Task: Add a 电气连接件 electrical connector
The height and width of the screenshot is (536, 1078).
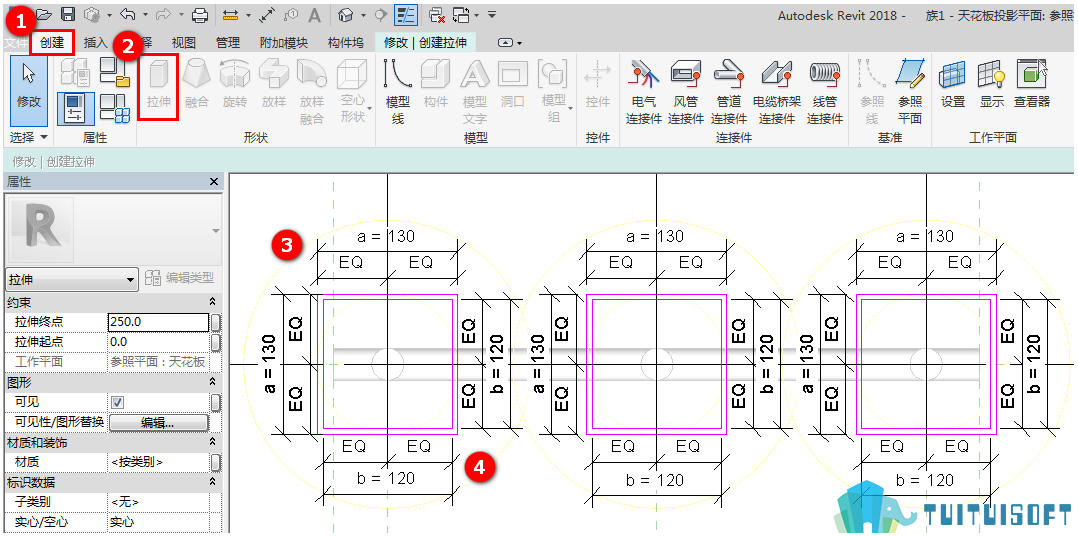Action: [644, 92]
